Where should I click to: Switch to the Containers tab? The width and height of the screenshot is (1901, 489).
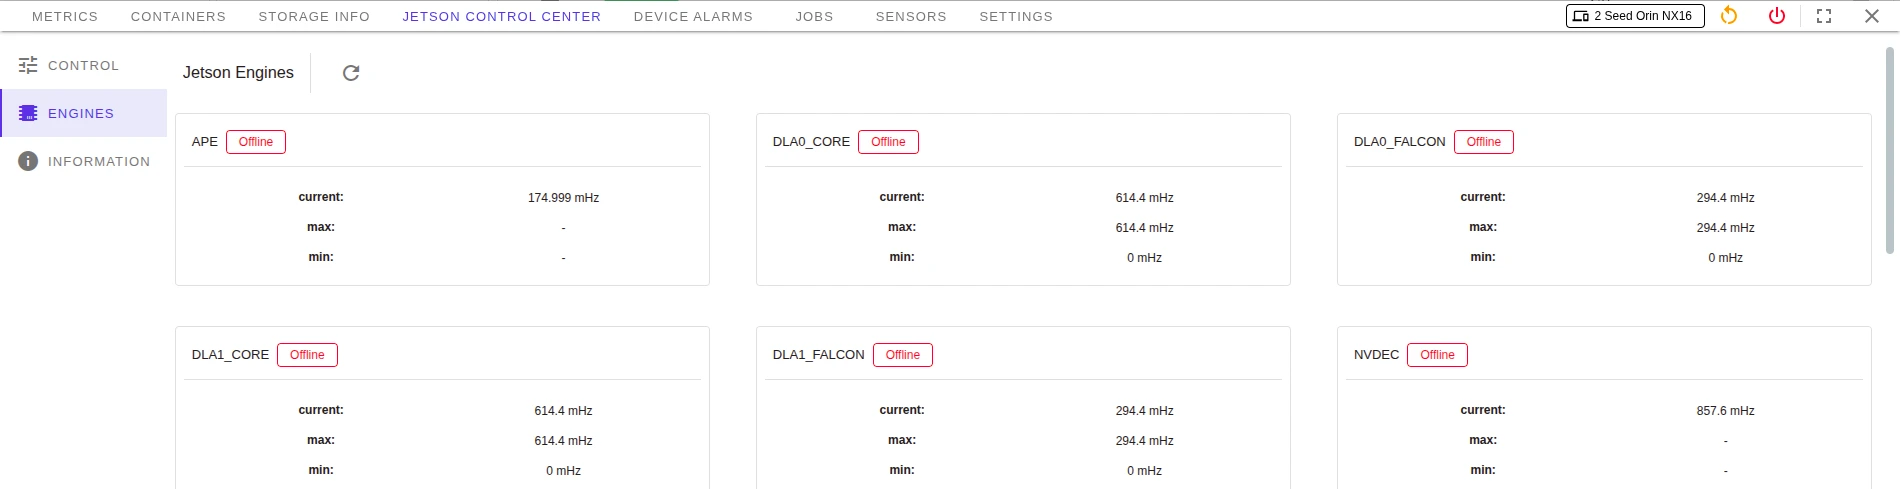pyautogui.click(x=178, y=17)
